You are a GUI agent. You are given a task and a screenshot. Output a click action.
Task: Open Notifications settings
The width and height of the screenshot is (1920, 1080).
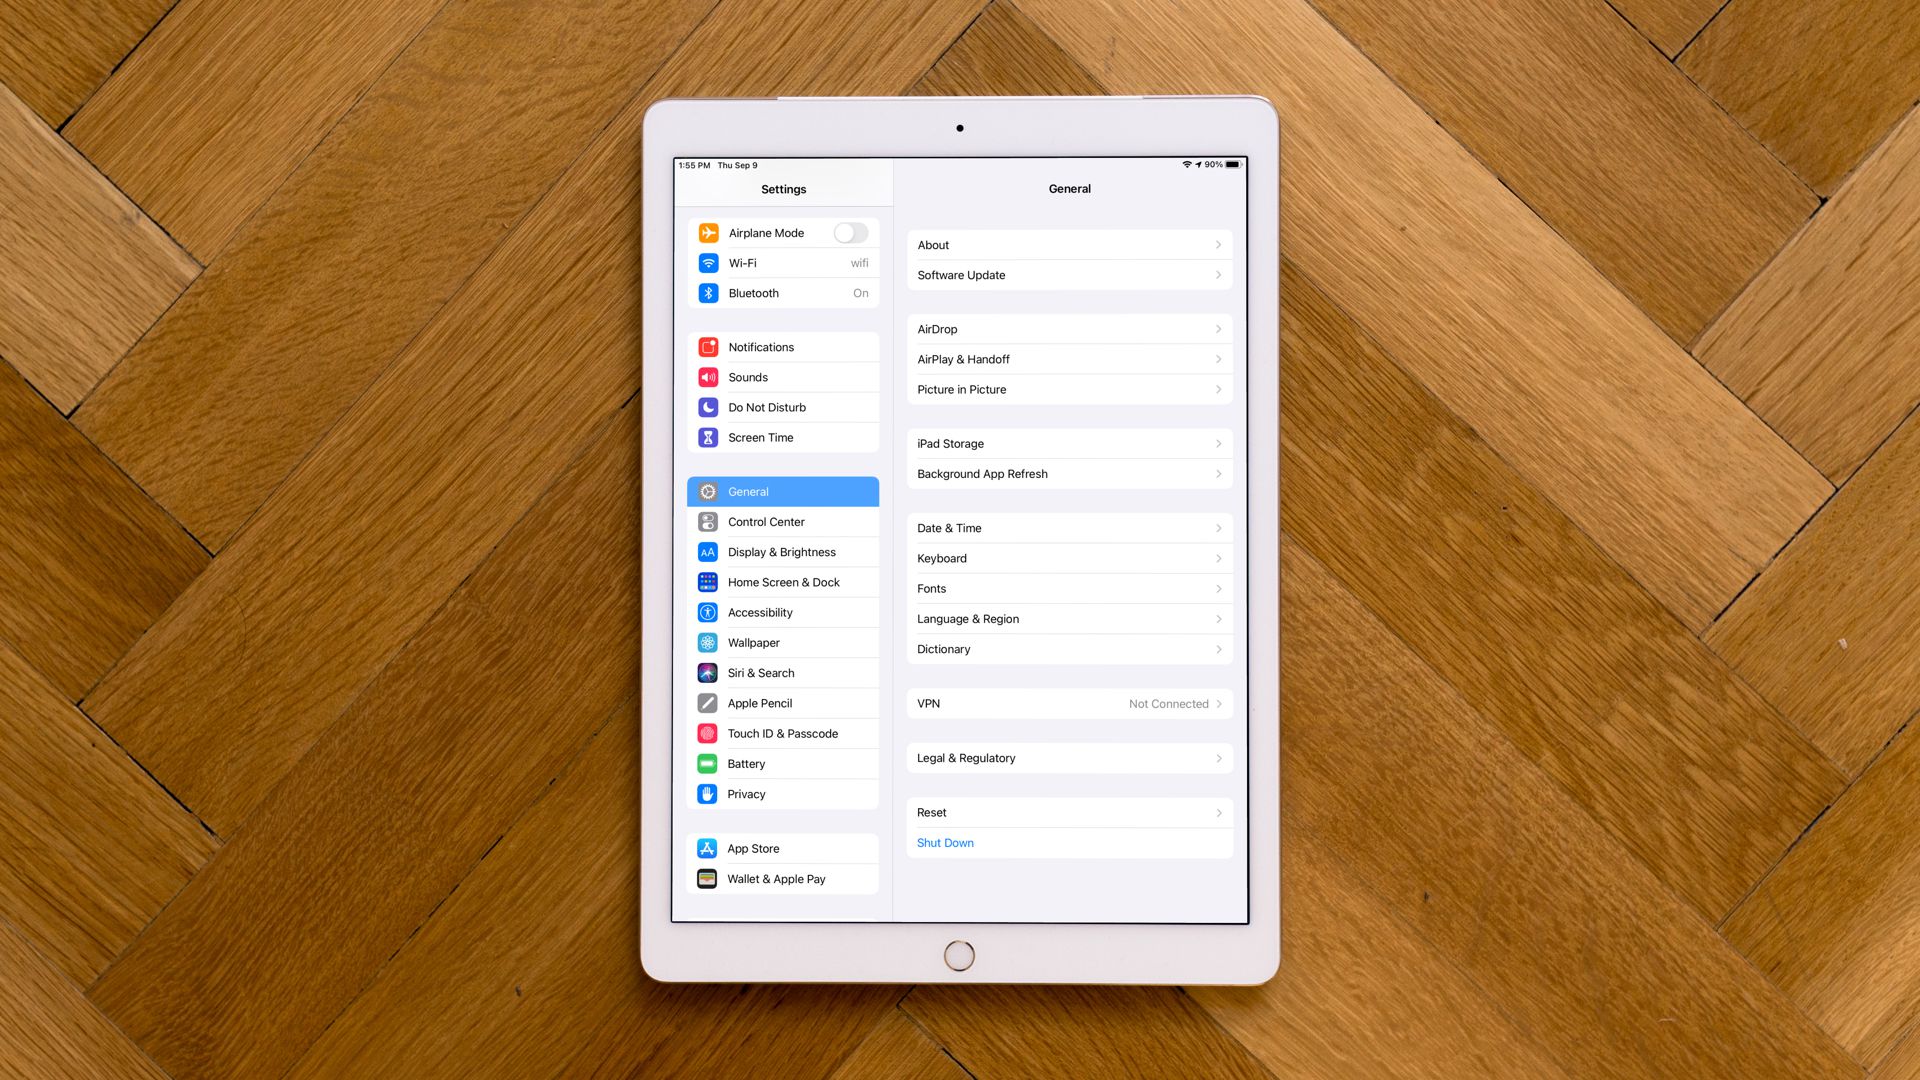tap(785, 345)
